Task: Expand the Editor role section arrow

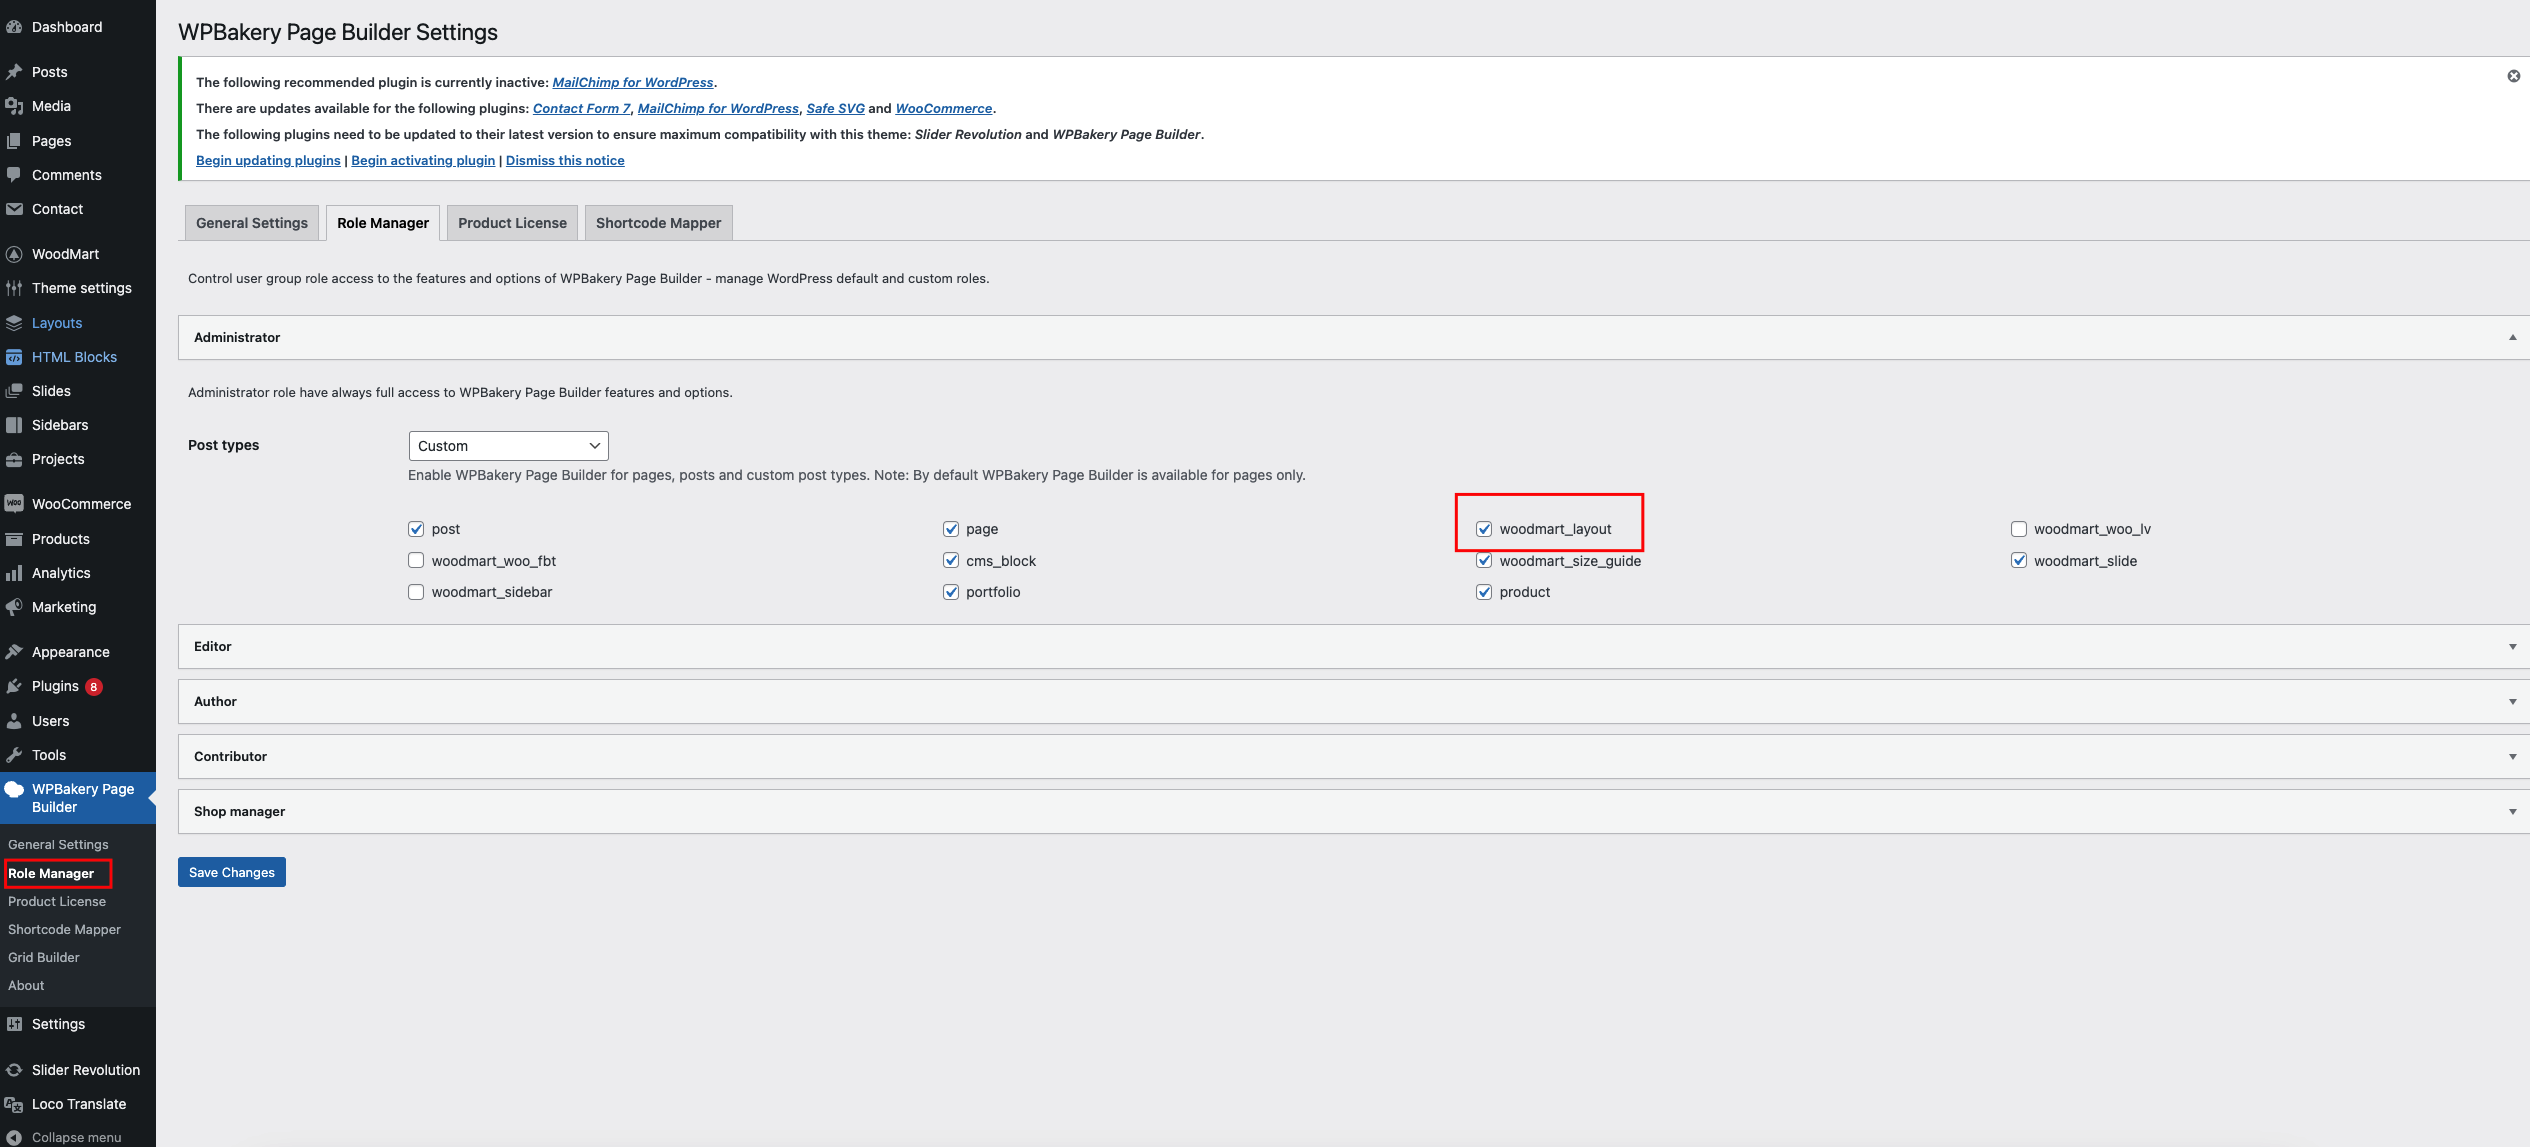Action: (2512, 647)
